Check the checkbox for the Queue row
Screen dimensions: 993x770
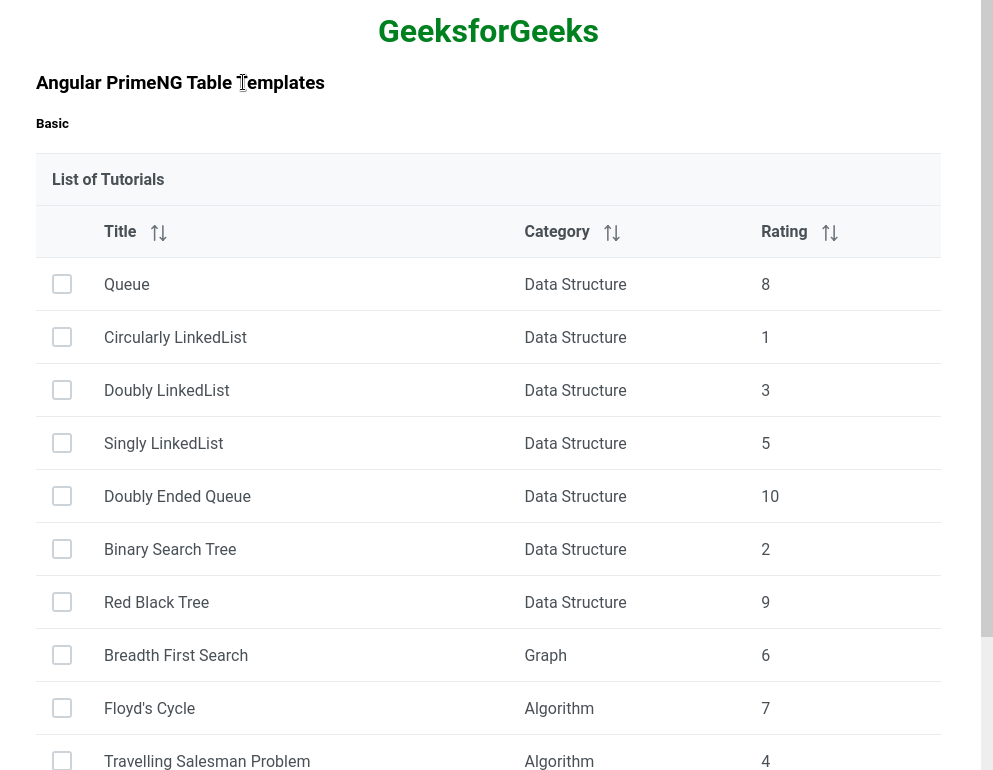point(62,284)
